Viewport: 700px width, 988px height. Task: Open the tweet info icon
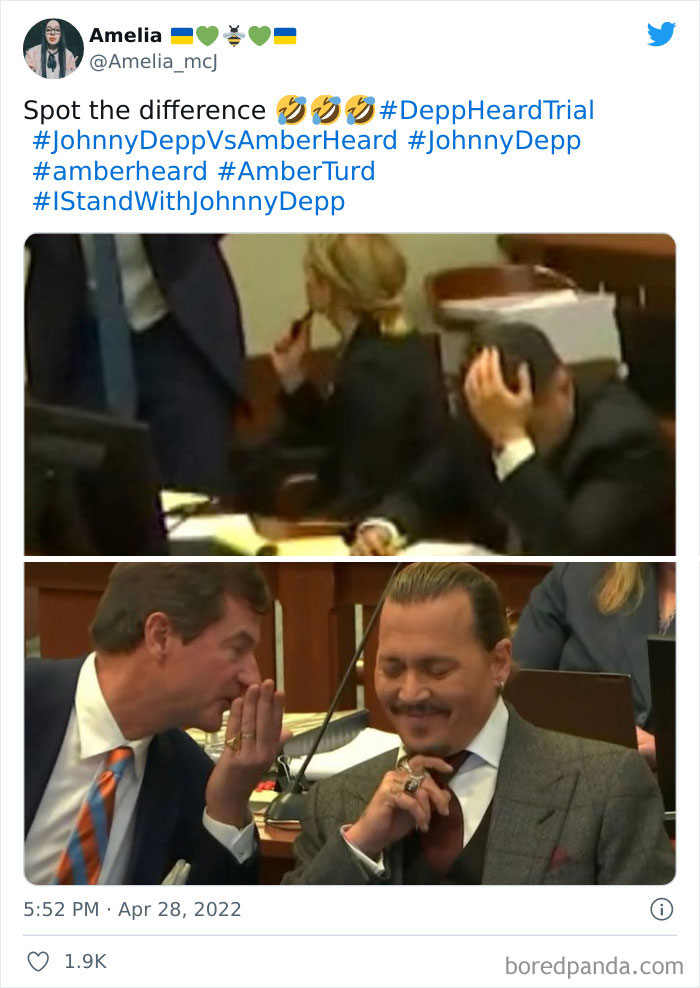(662, 909)
